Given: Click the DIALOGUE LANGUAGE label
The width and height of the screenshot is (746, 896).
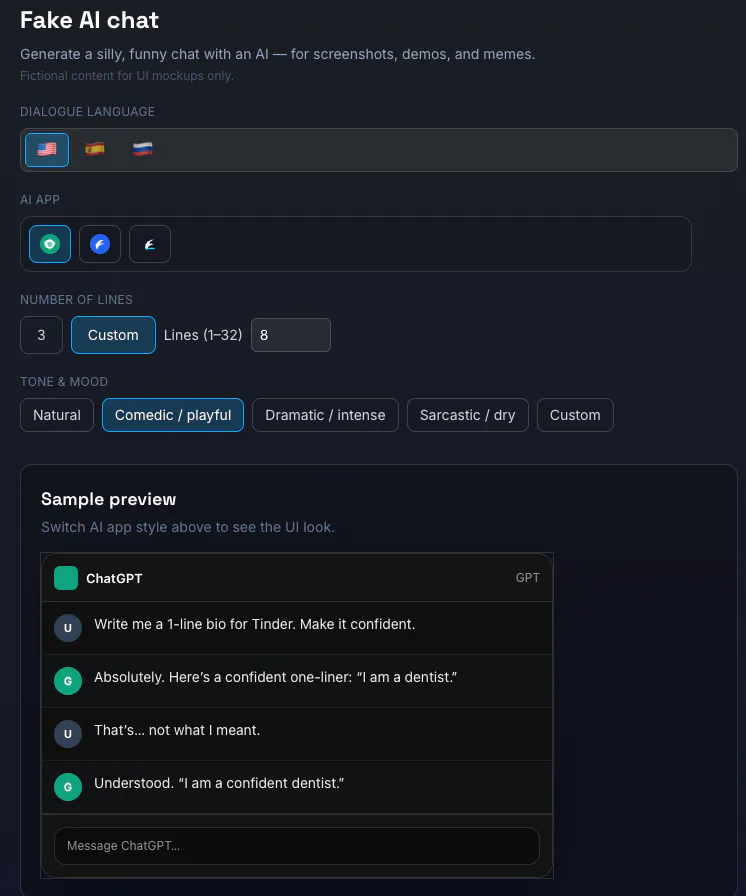Looking at the screenshot, I should (87, 111).
